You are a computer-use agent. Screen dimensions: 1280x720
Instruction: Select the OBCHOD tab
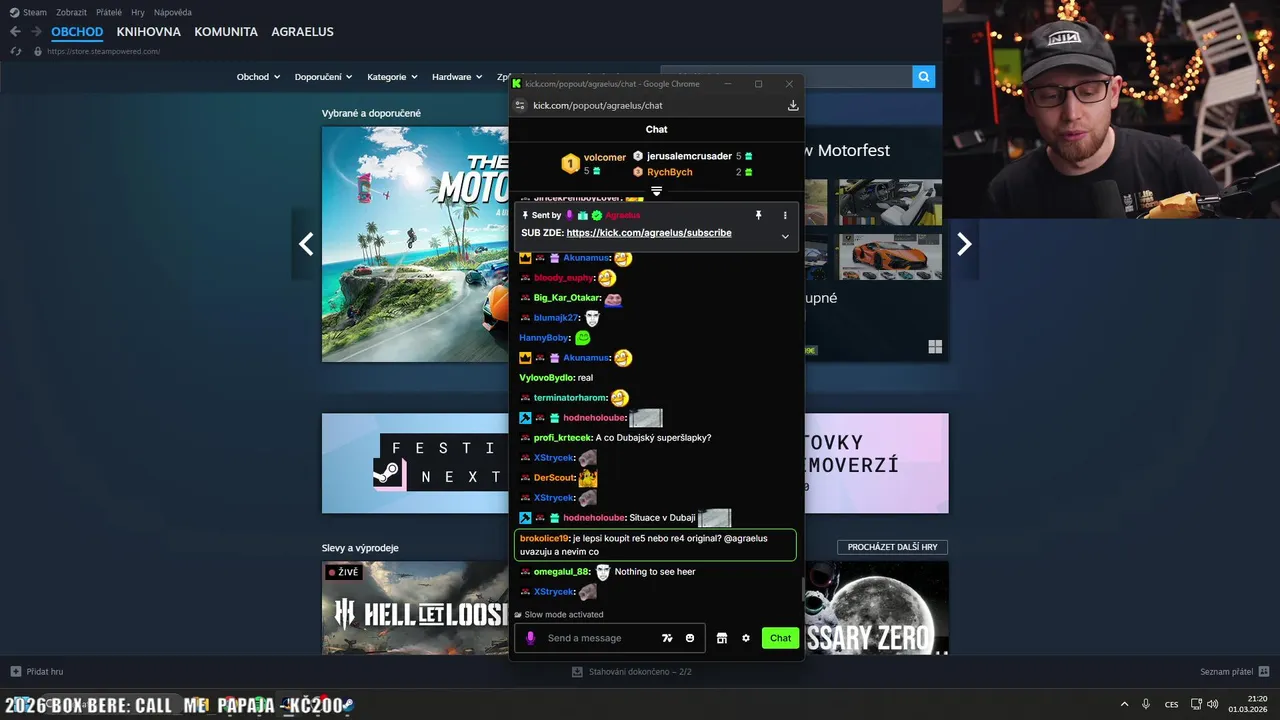[x=77, y=32]
